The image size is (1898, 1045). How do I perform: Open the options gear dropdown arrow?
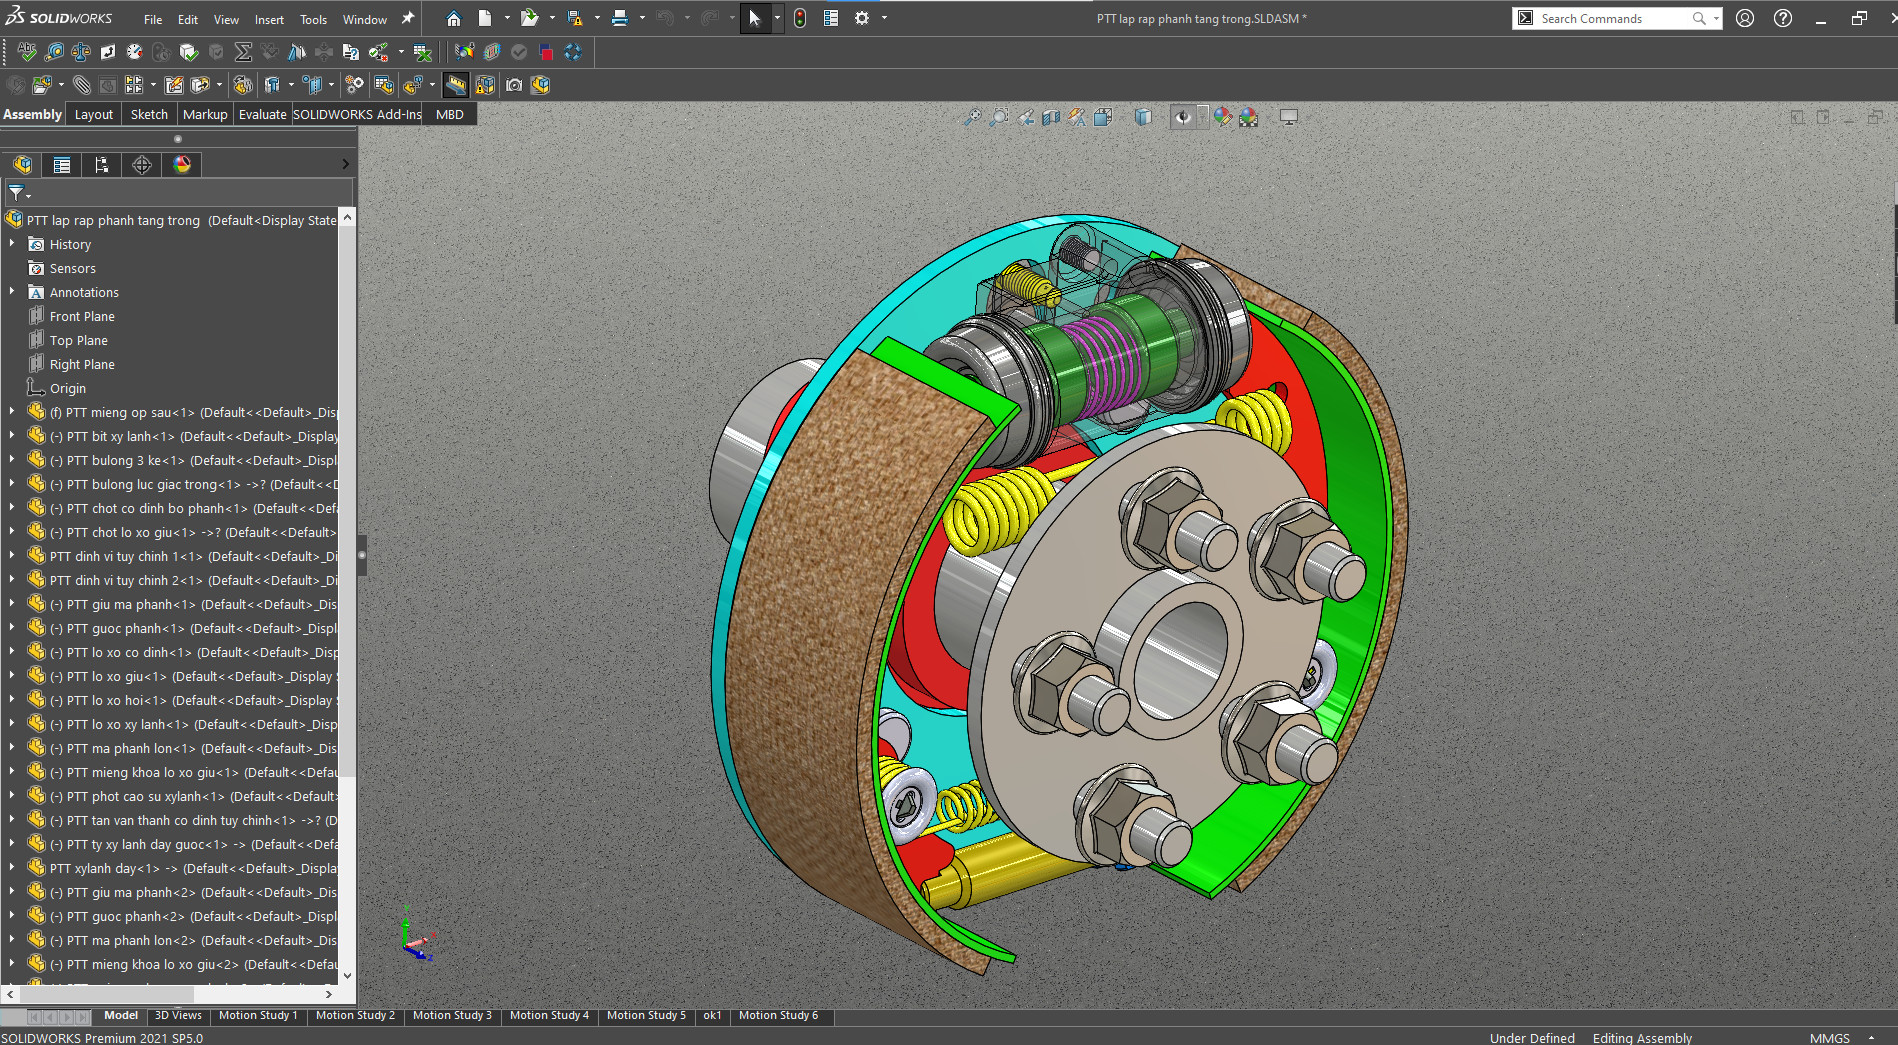click(x=884, y=18)
